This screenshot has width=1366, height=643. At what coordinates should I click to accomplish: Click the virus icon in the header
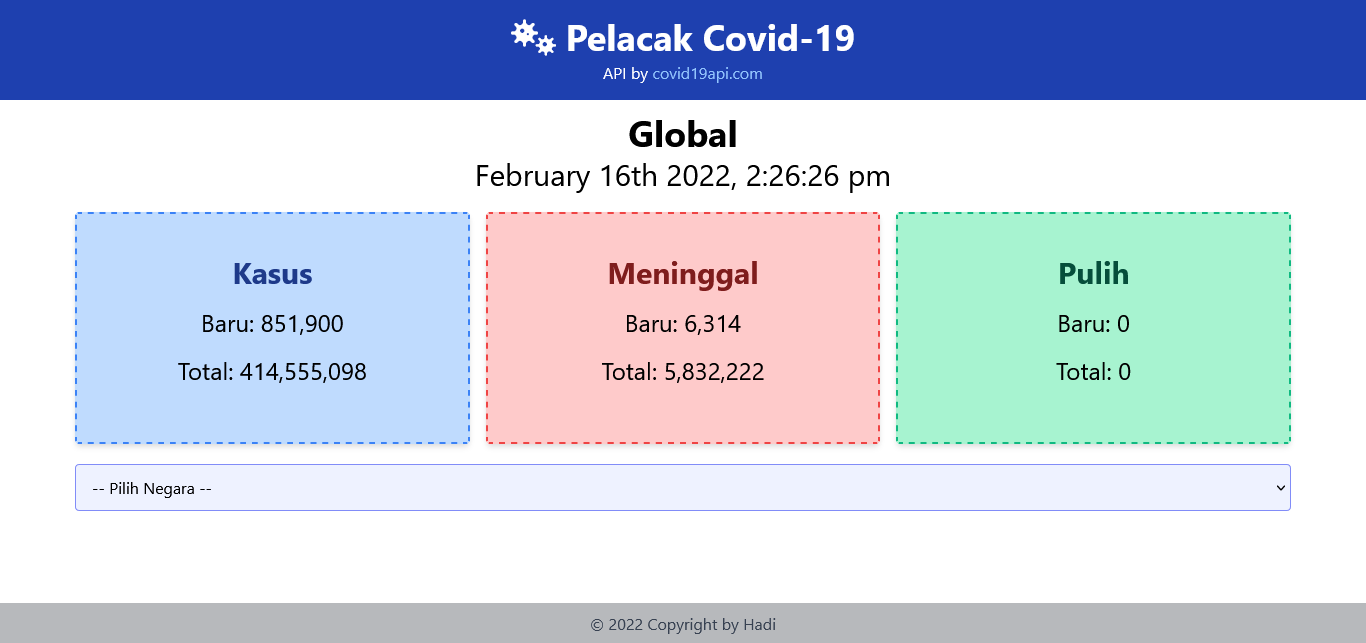coord(532,38)
